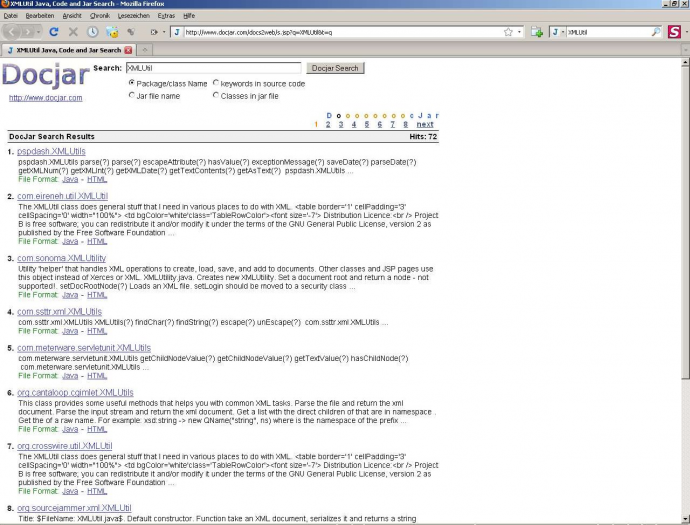Select the Jar file name radio button
Screen dimensions: 690x525
point(131,95)
